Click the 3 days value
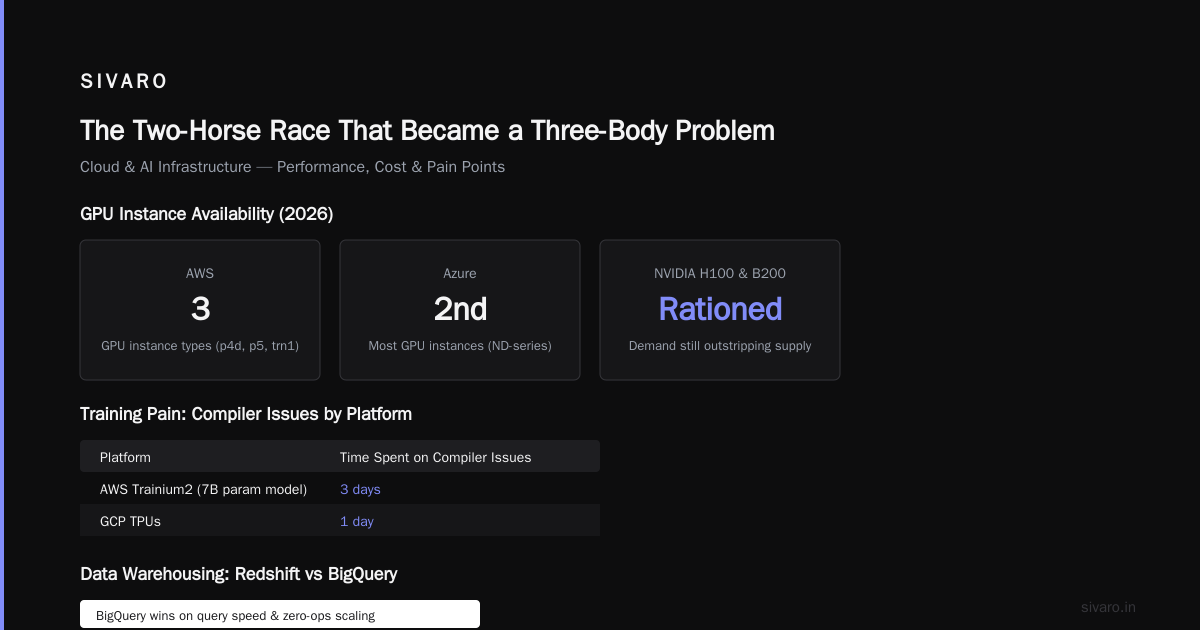This screenshot has width=1200, height=630. tap(360, 489)
